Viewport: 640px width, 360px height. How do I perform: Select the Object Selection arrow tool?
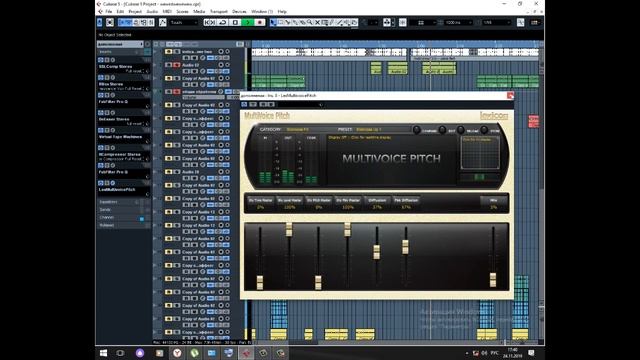pyautogui.click(x=273, y=22)
